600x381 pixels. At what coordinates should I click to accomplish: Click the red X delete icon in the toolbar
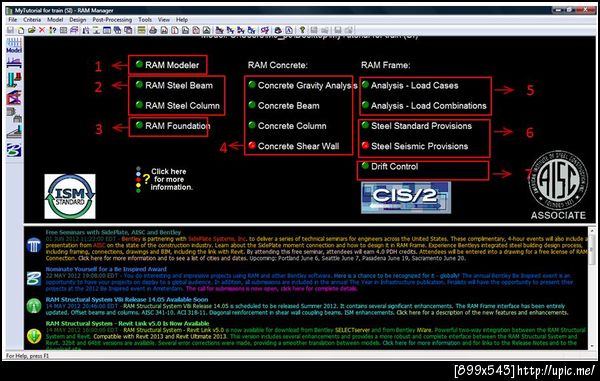42,30
